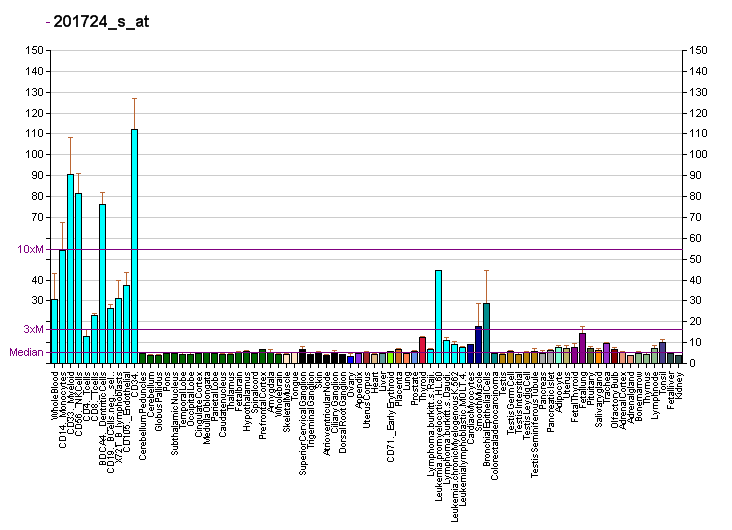Image resolution: width=732 pixels, height=530 pixels.
Task: Click the Tonsil dark purple bar
Action: pyautogui.click(x=662, y=353)
